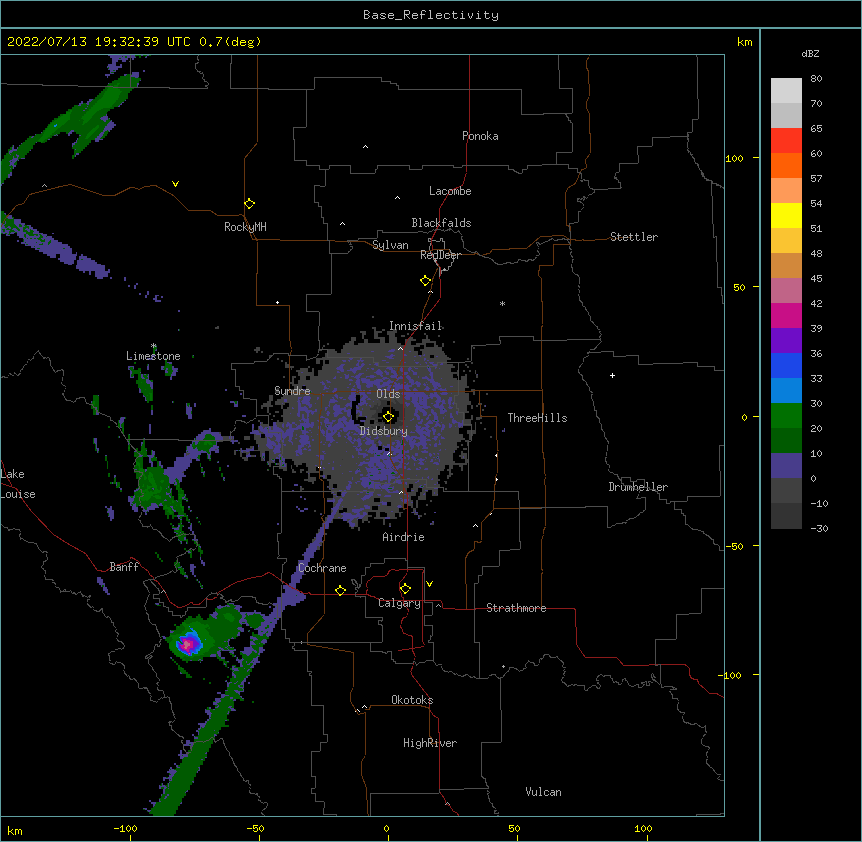Select the bright green swatch below the 30 label
This screenshot has width=862, height=842.
(786, 416)
